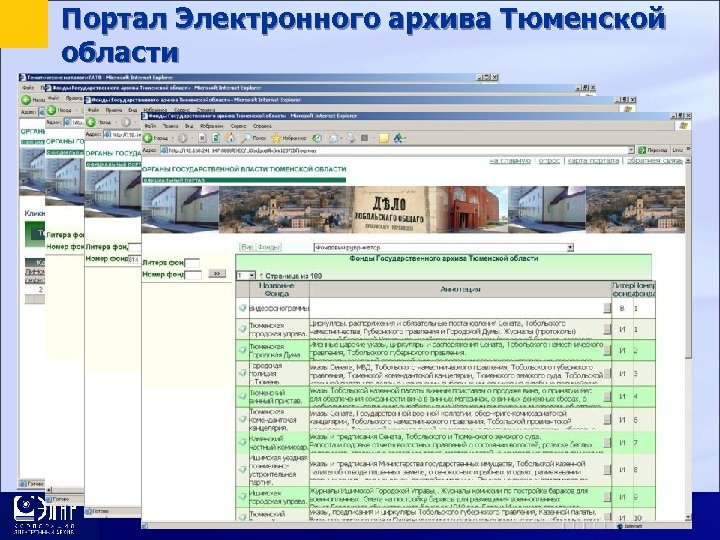Open the dropdown arrow next to Back button

(173, 138)
